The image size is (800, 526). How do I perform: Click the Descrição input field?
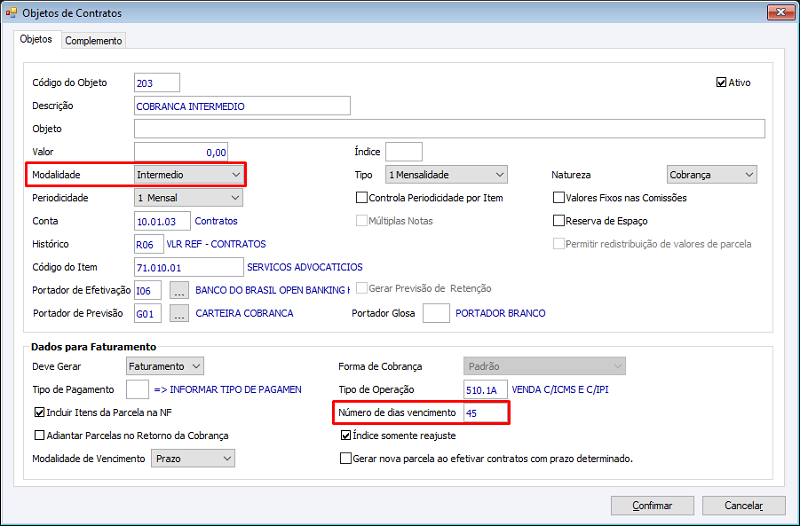(242, 106)
